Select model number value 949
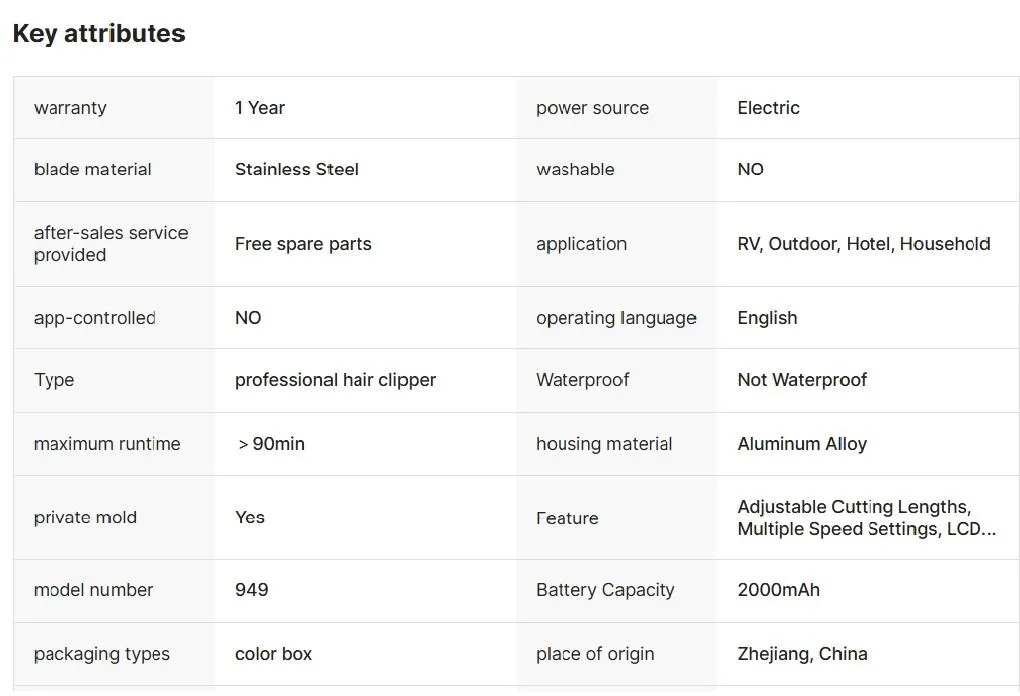Image resolution: width=1020 pixels, height=696 pixels. tap(251, 590)
